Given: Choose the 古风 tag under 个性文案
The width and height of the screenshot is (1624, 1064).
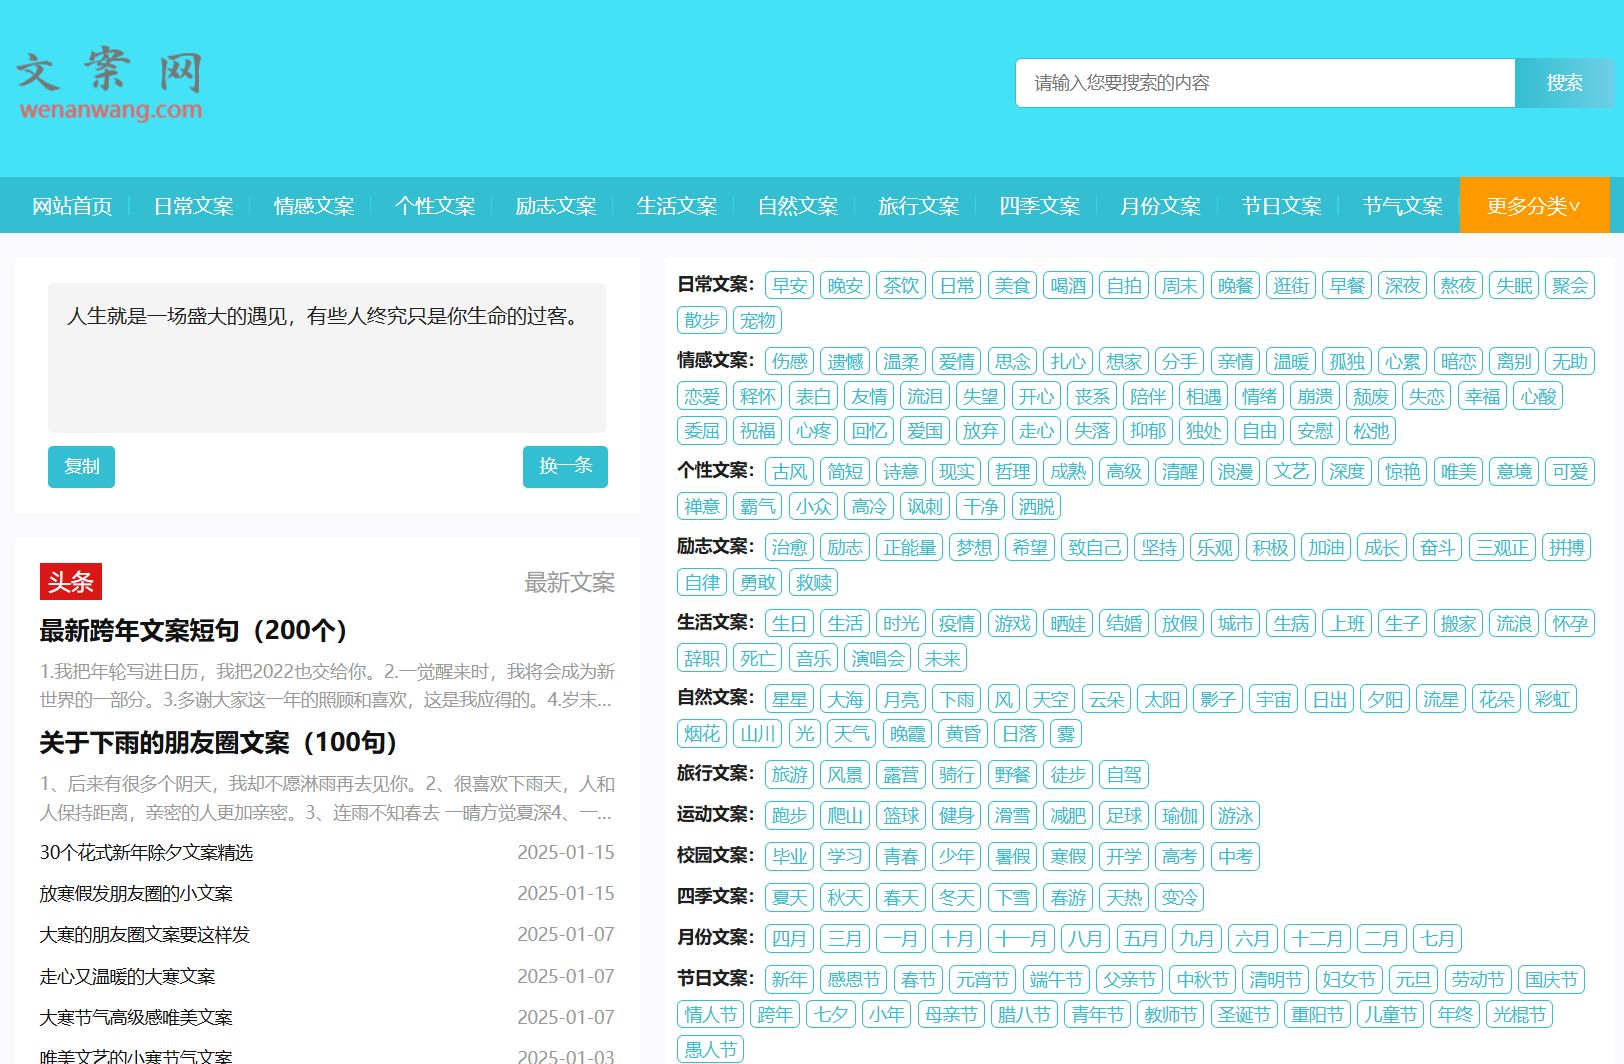Looking at the screenshot, I should 789,472.
